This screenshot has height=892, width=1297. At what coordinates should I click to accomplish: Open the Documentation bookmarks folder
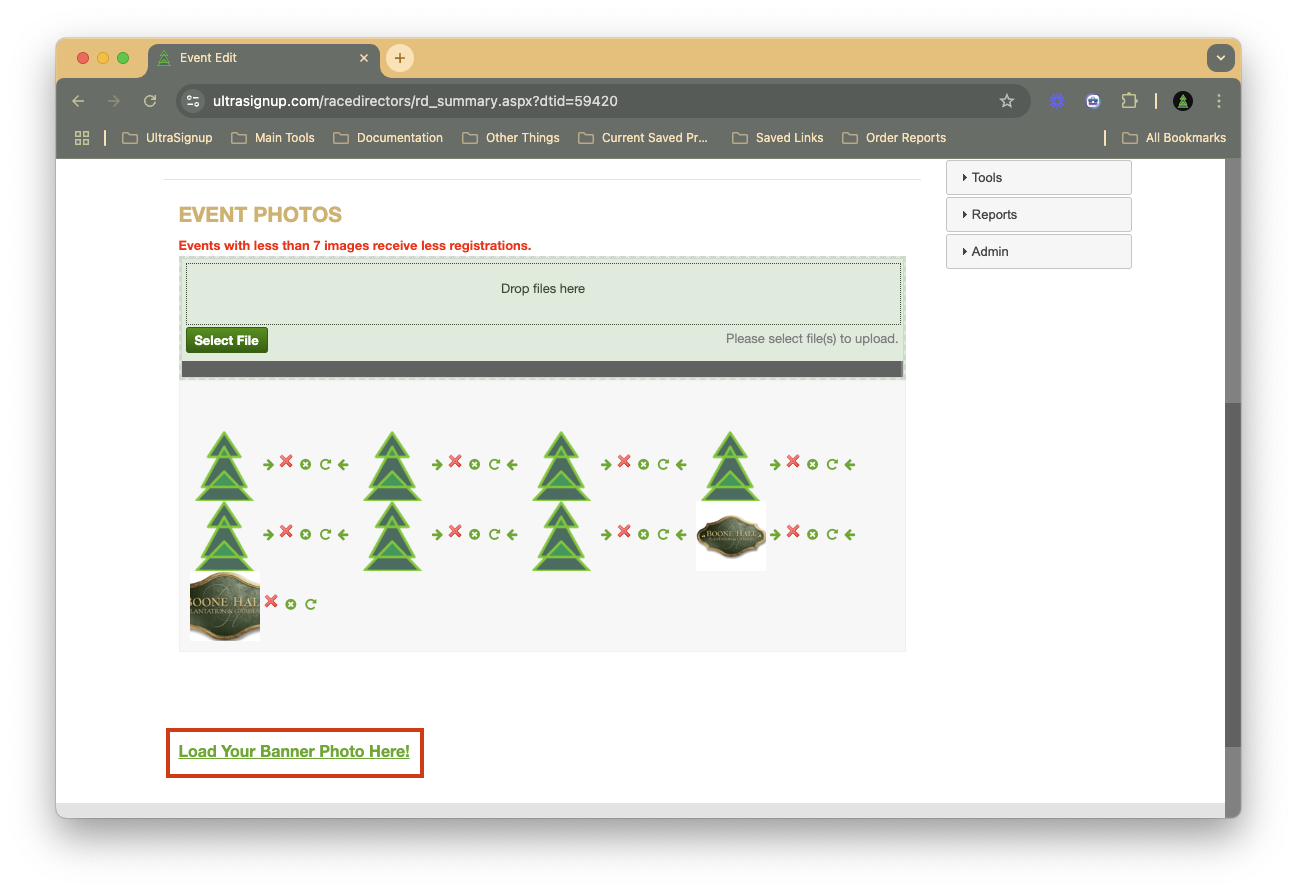click(x=388, y=138)
